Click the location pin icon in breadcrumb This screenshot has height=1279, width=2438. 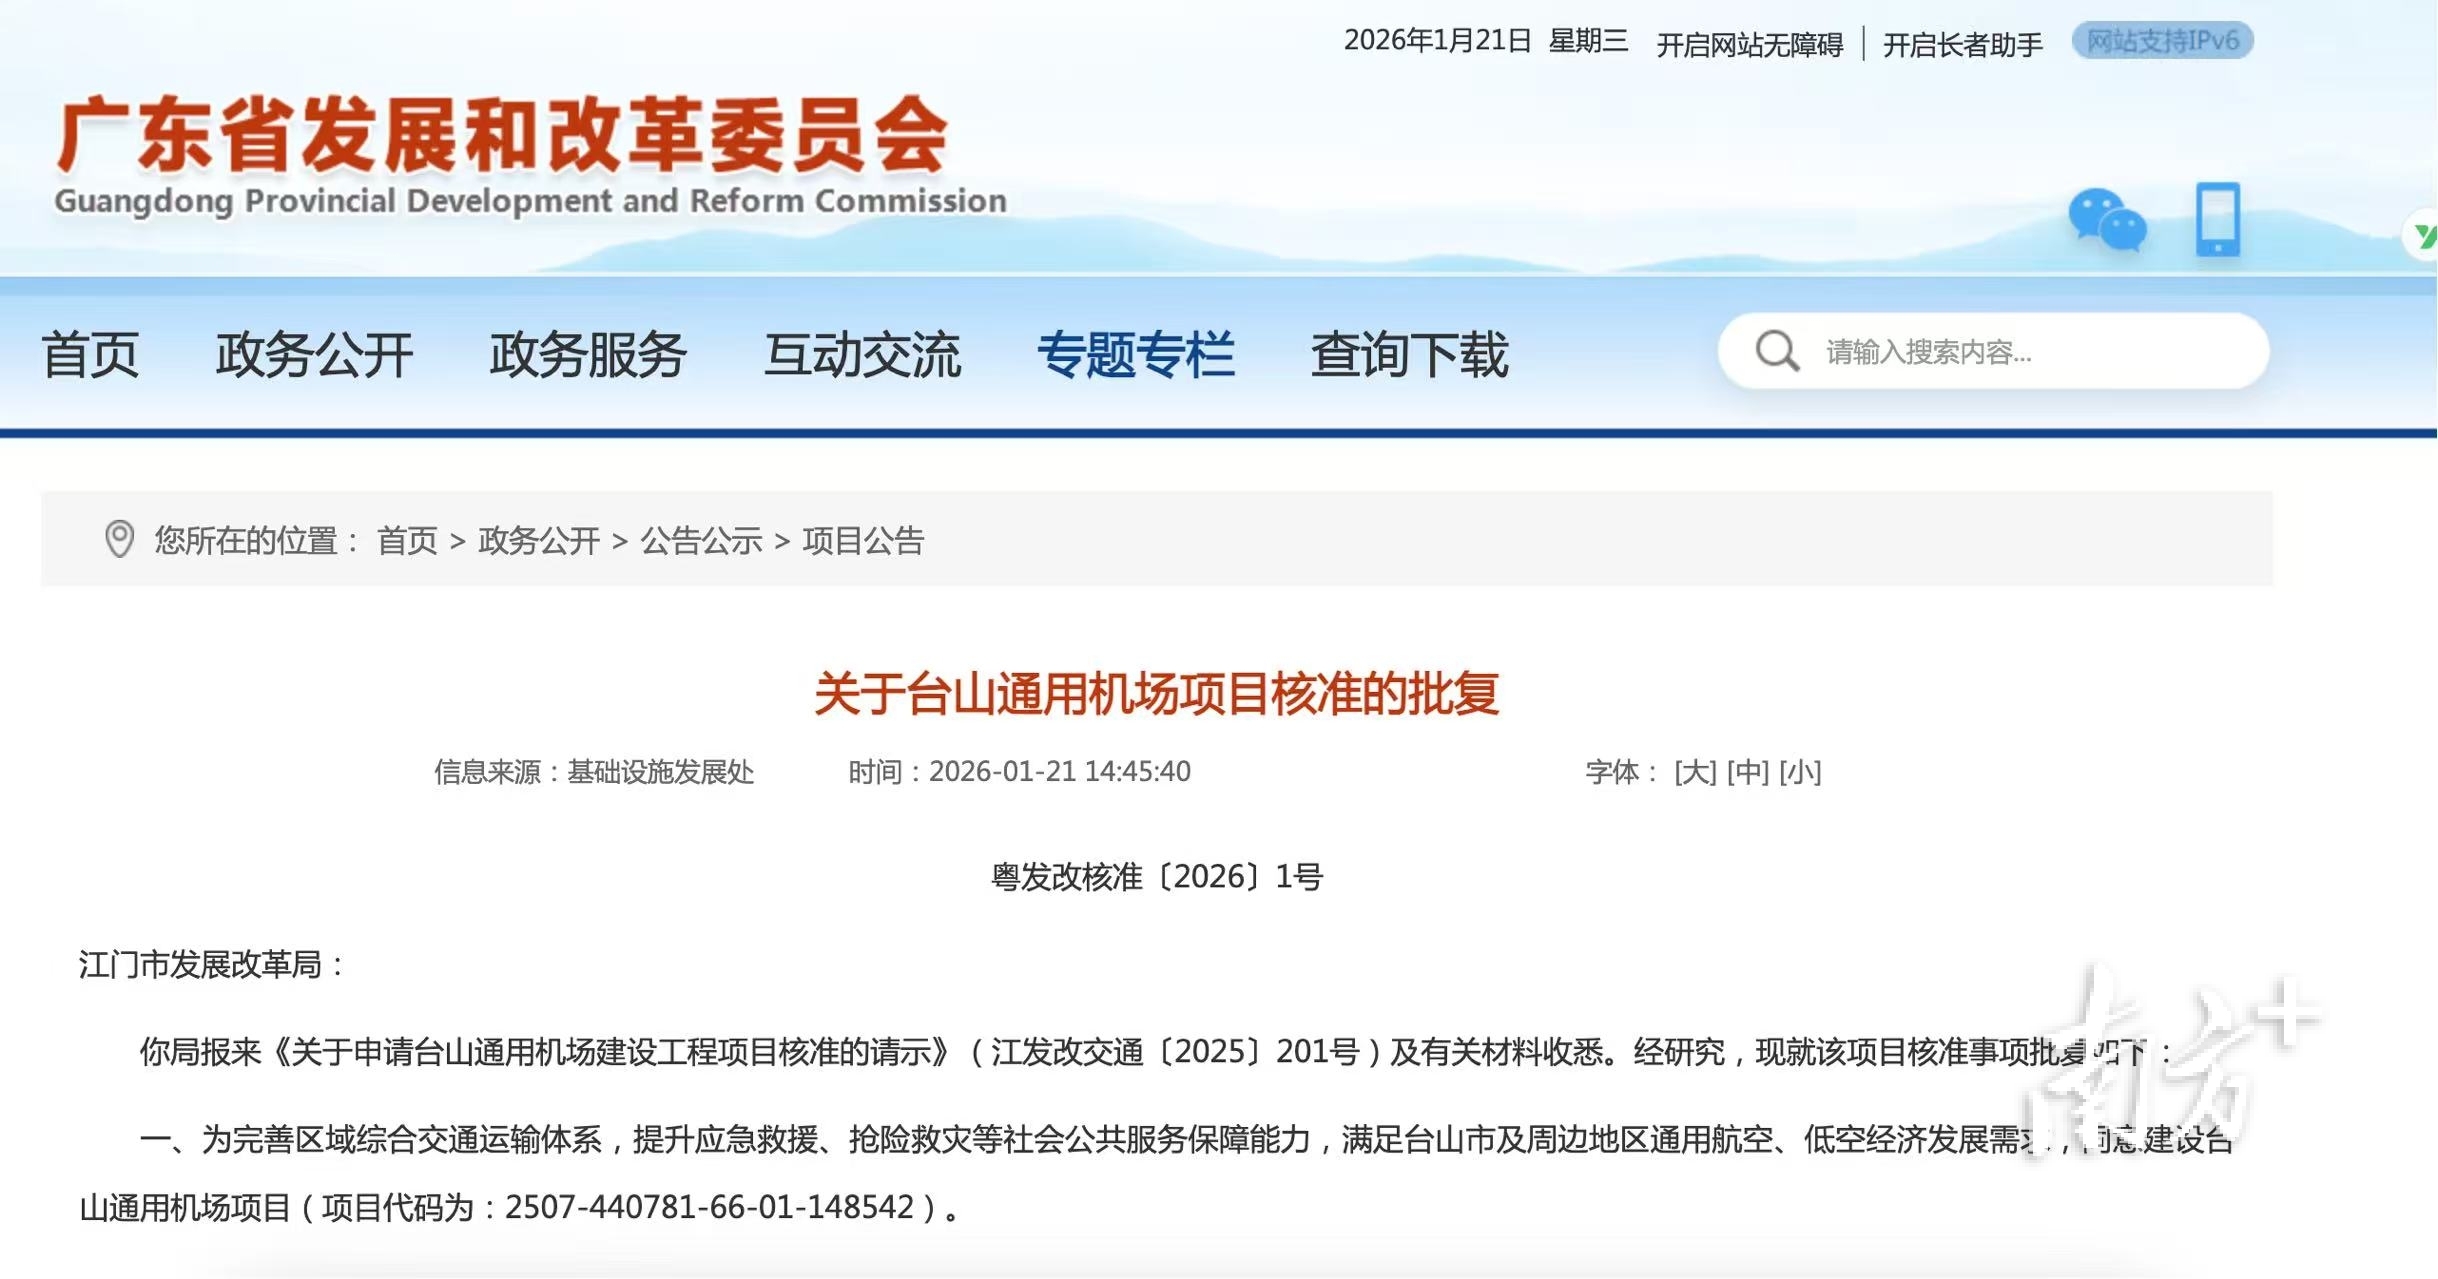(x=119, y=539)
